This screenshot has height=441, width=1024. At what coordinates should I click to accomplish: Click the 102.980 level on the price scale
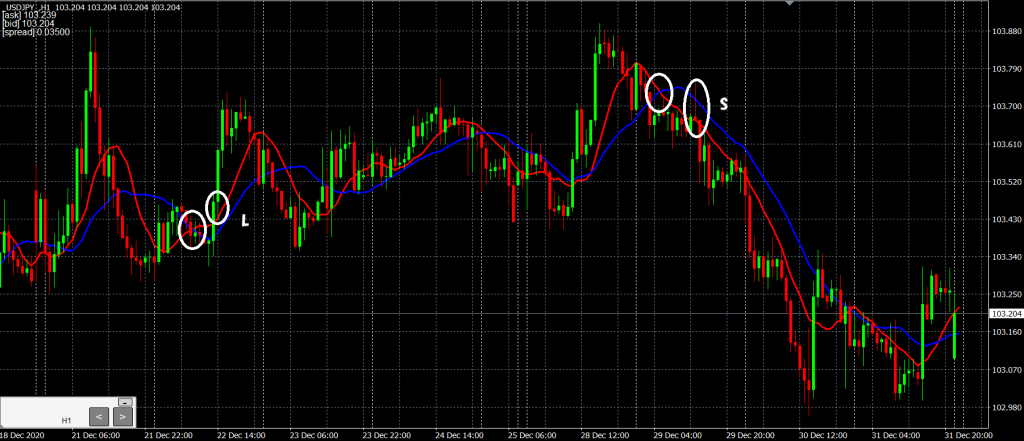(1004, 407)
